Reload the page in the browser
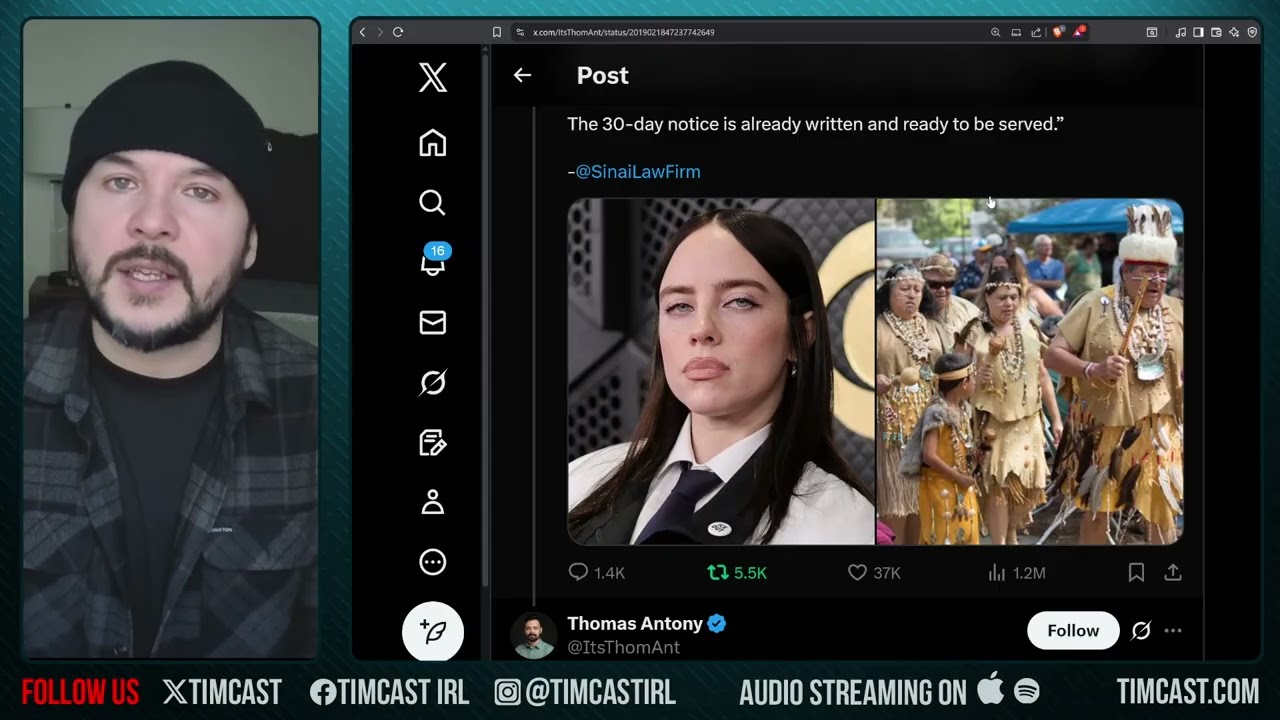 pos(398,32)
